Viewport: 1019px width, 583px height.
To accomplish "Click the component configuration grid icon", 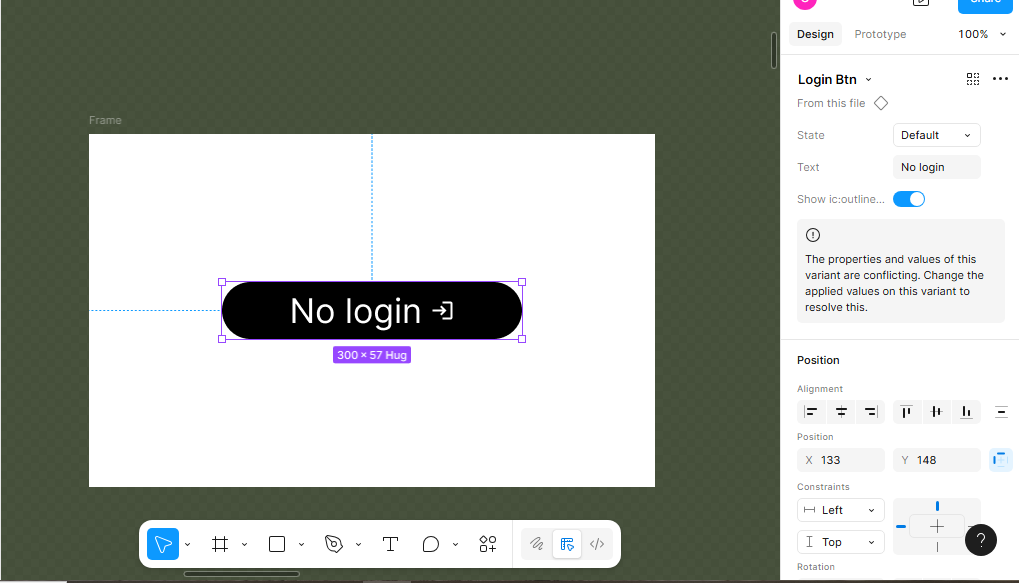I will point(973,79).
